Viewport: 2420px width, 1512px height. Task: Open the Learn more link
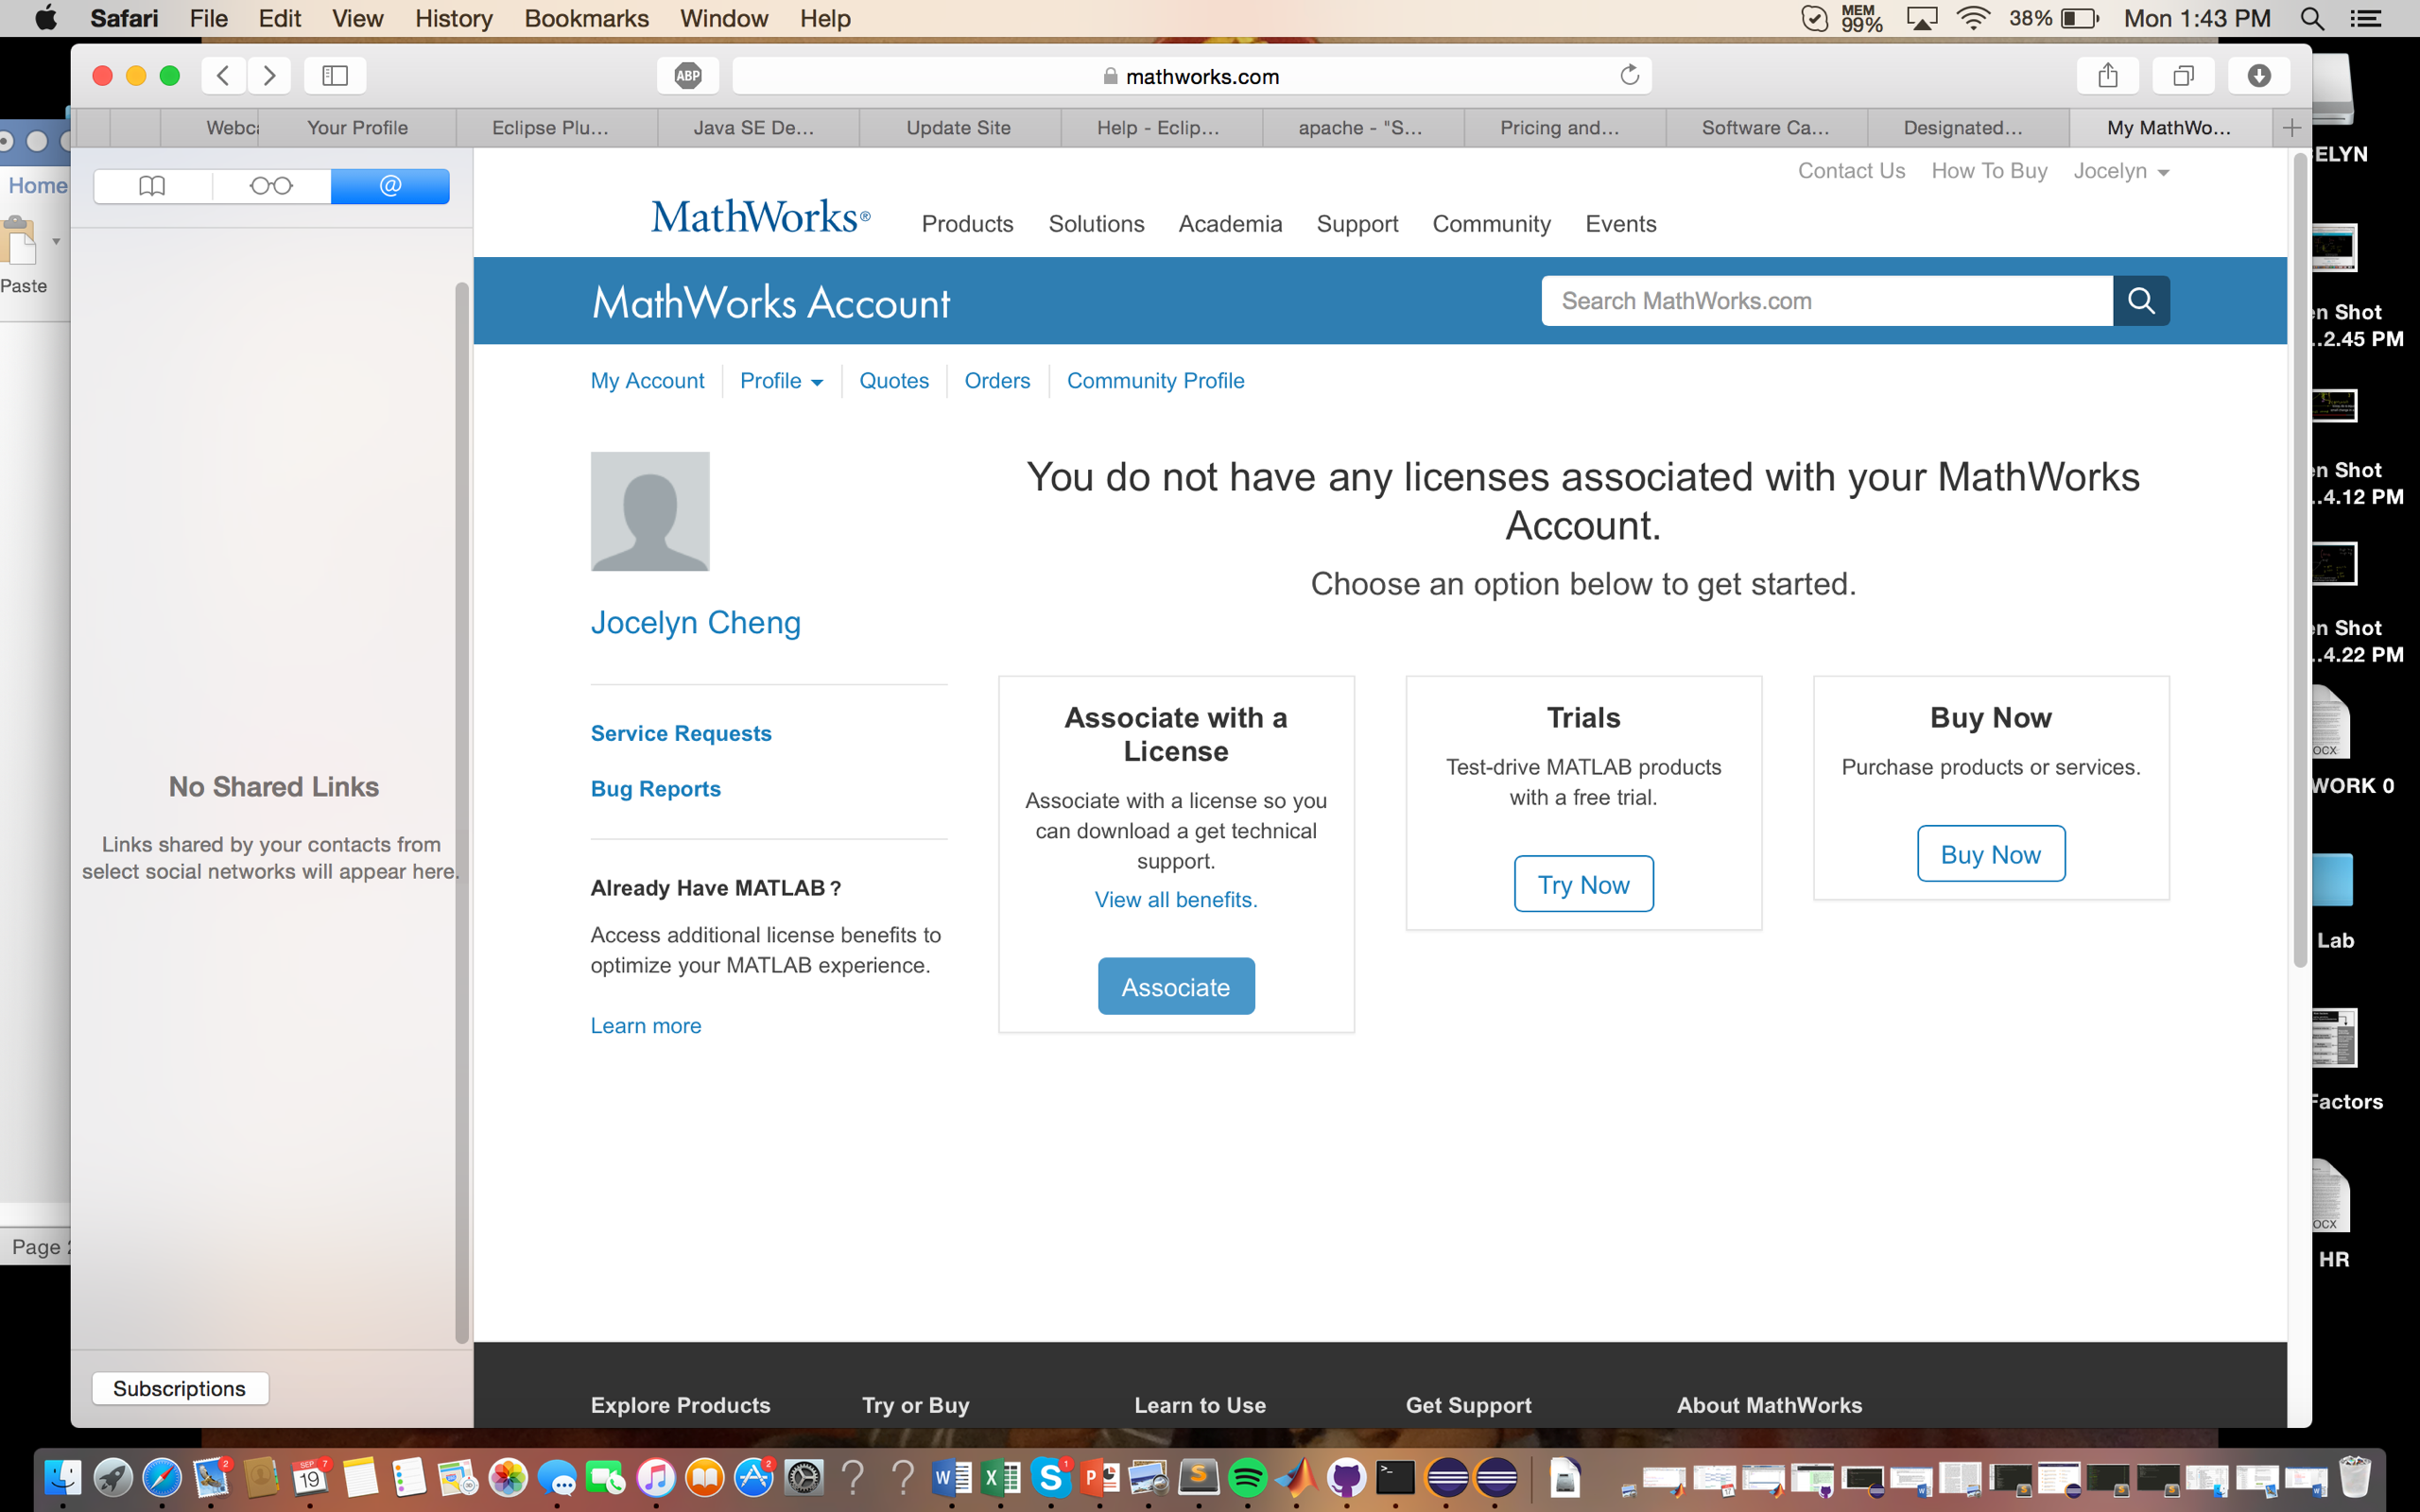pyautogui.click(x=646, y=1025)
